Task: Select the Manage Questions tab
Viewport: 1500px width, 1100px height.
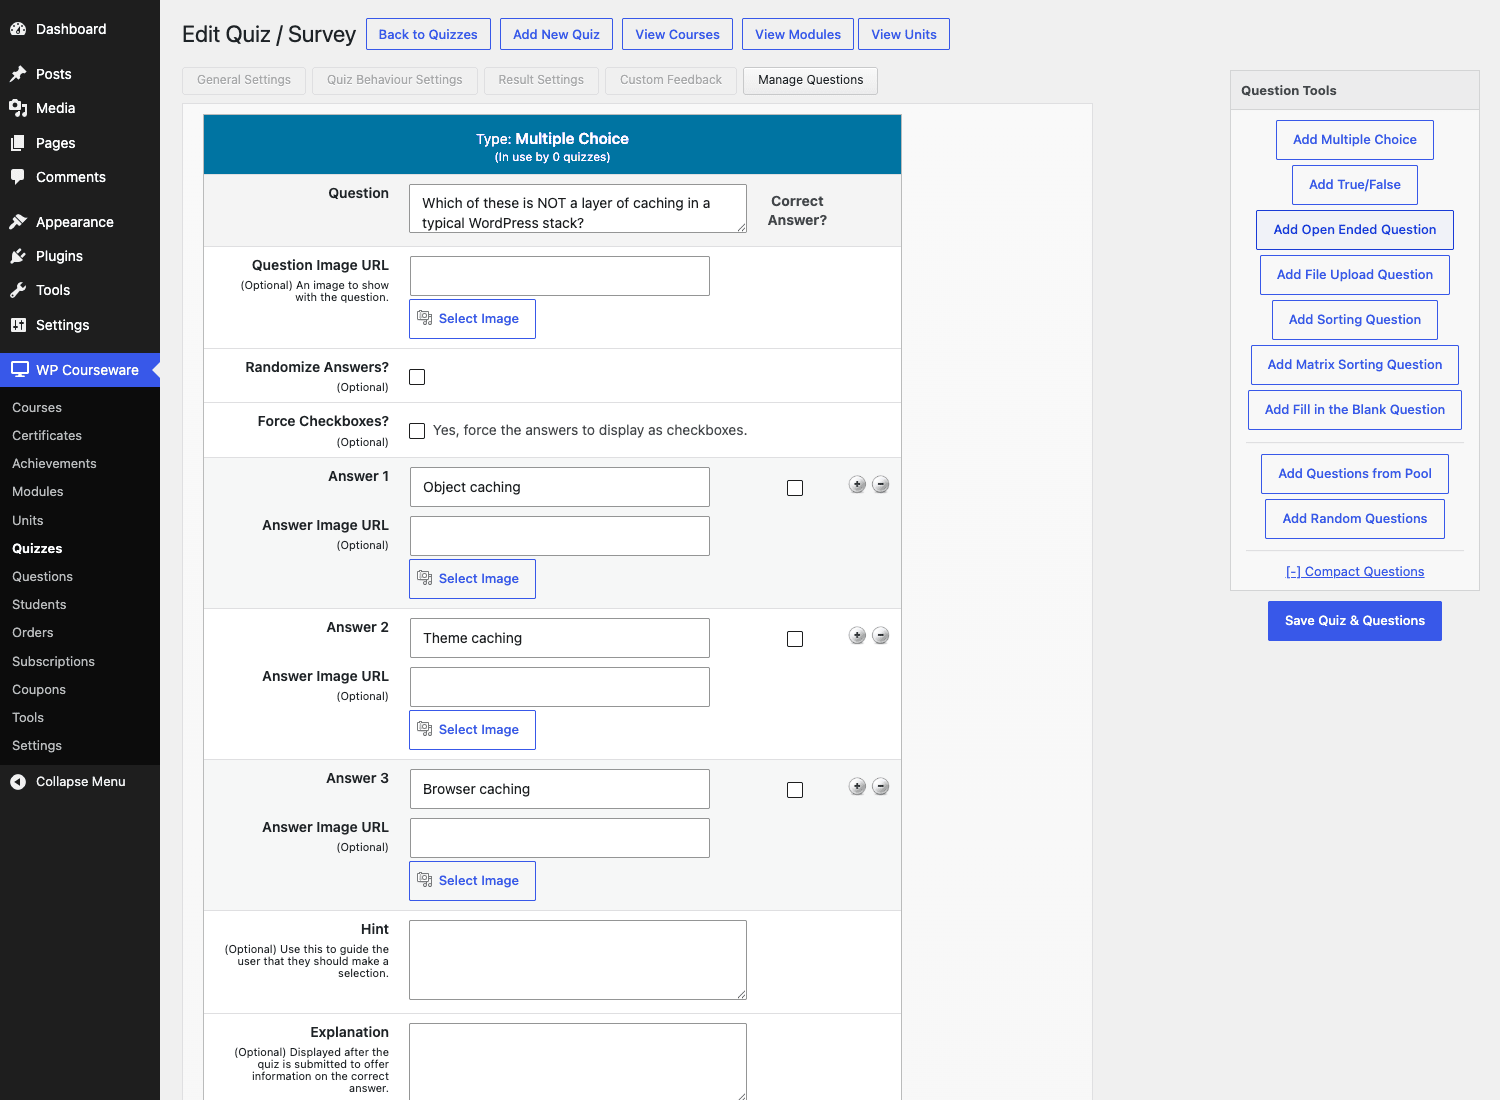Action: pyautogui.click(x=811, y=80)
